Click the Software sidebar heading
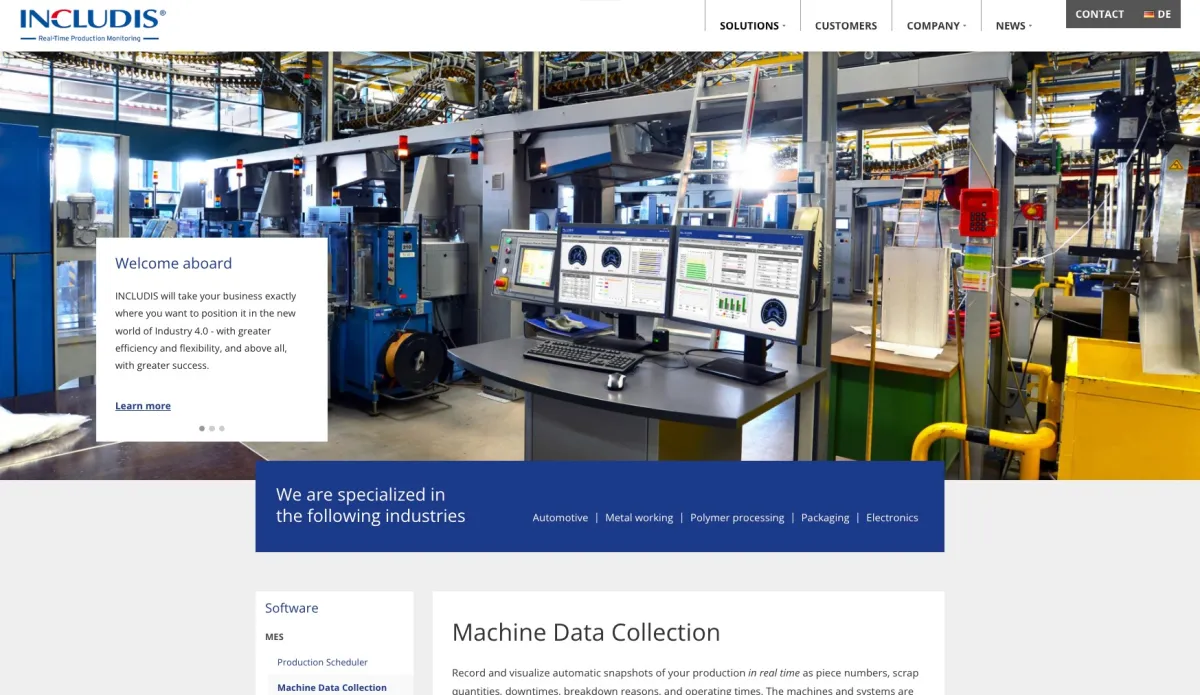The image size is (1200, 695). (x=291, y=608)
